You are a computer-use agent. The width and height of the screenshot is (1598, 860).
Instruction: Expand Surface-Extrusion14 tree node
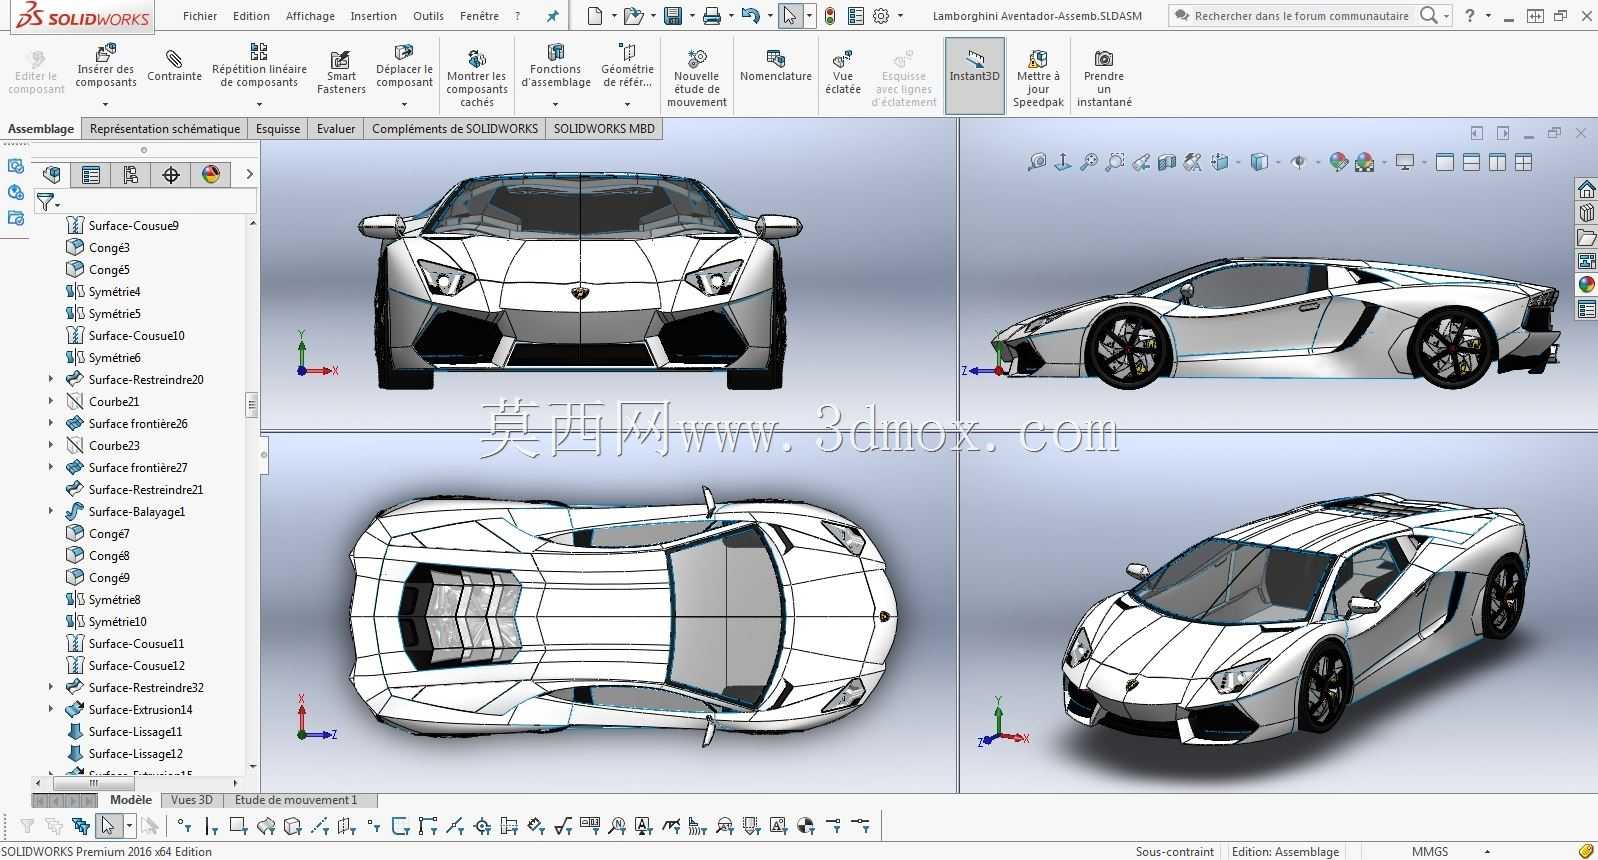[51, 709]
